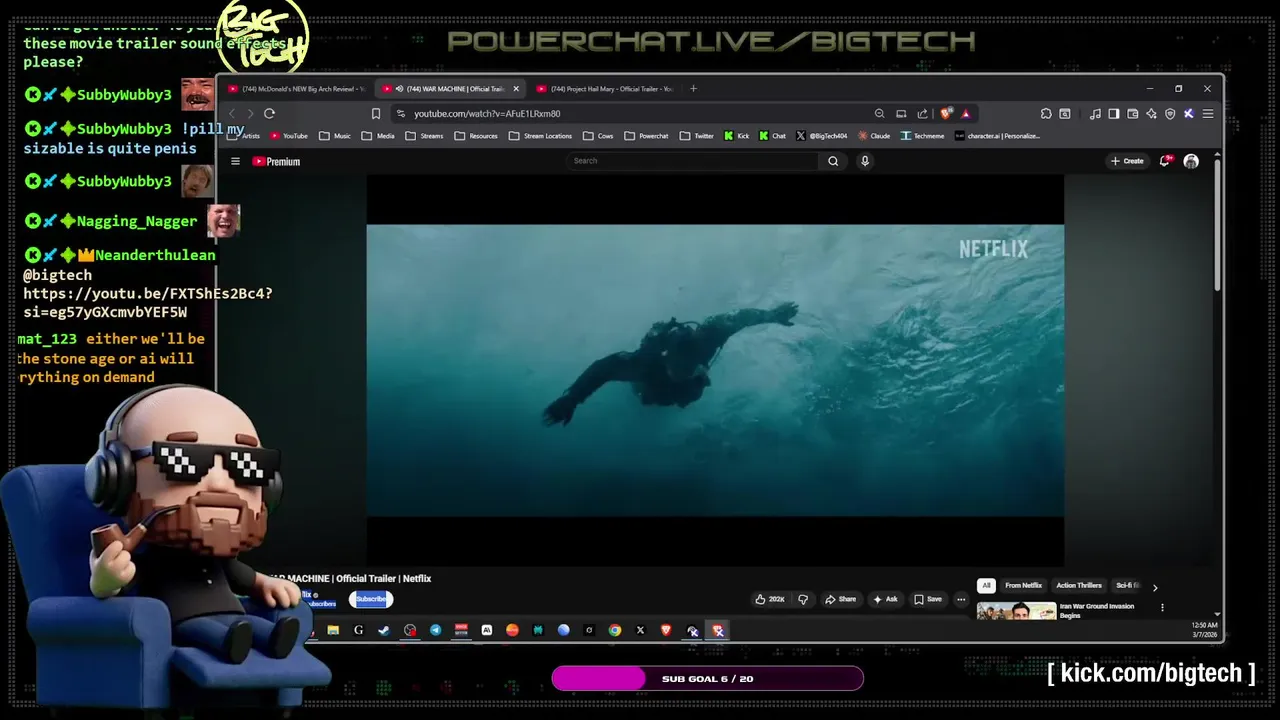Open the Resources bookmark folder
The width and height of the screenshot is (1280, 720).
[x=475, y=136]
